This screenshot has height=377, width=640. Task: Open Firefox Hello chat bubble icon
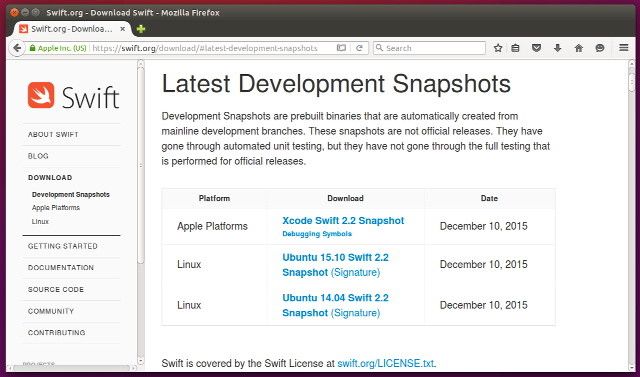click(600, 48)
